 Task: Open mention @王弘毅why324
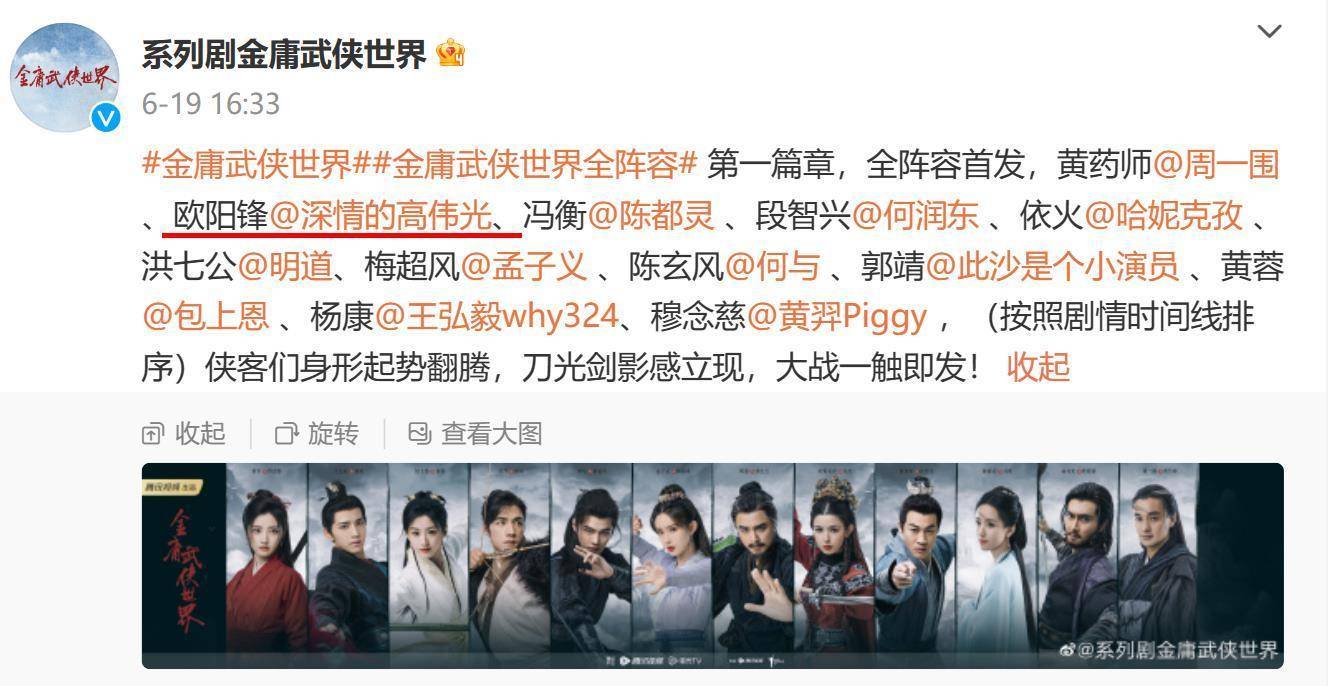click(x=496, y=317)
